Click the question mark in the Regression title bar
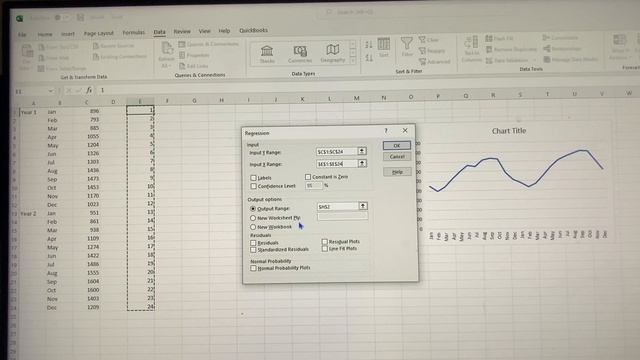640x360 pixels. (x=386, y=131)
